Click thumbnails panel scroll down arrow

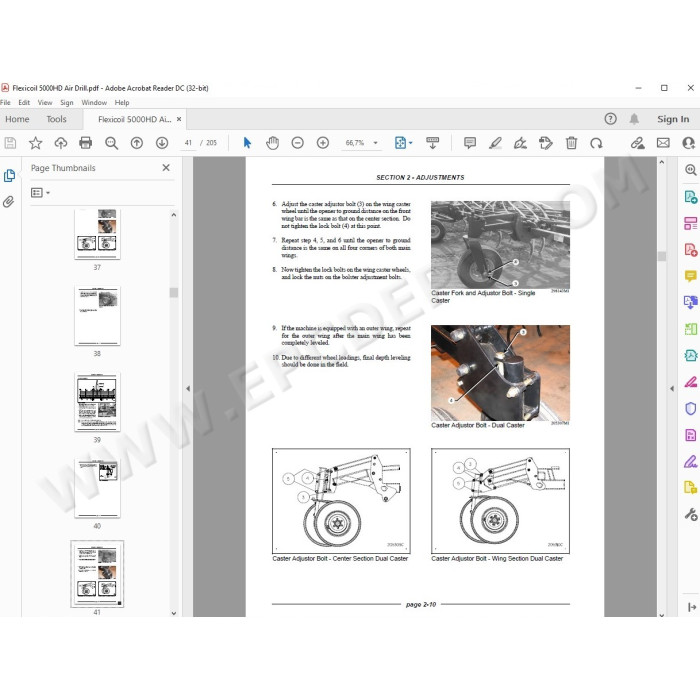click(174, 613)
